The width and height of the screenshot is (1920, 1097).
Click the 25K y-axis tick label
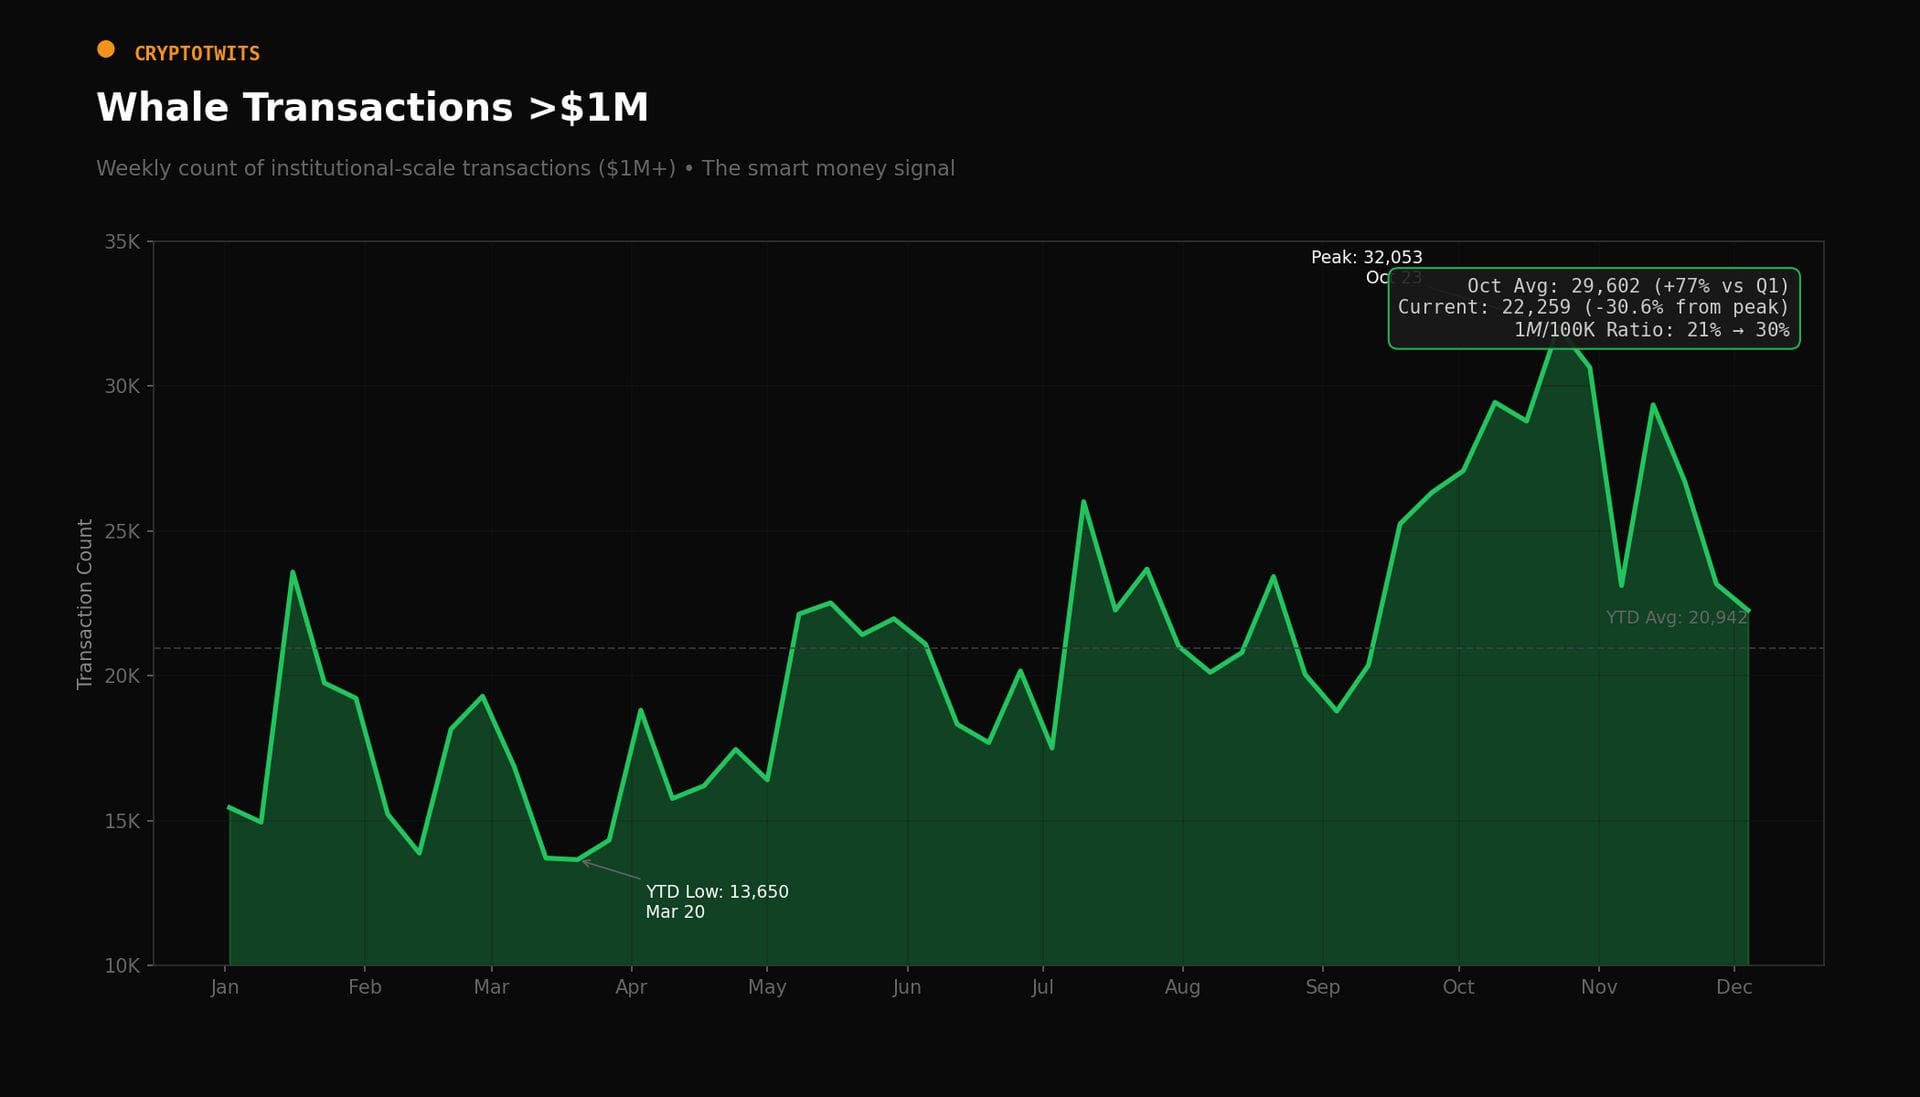pyautogui.click(x=122, y=531)
